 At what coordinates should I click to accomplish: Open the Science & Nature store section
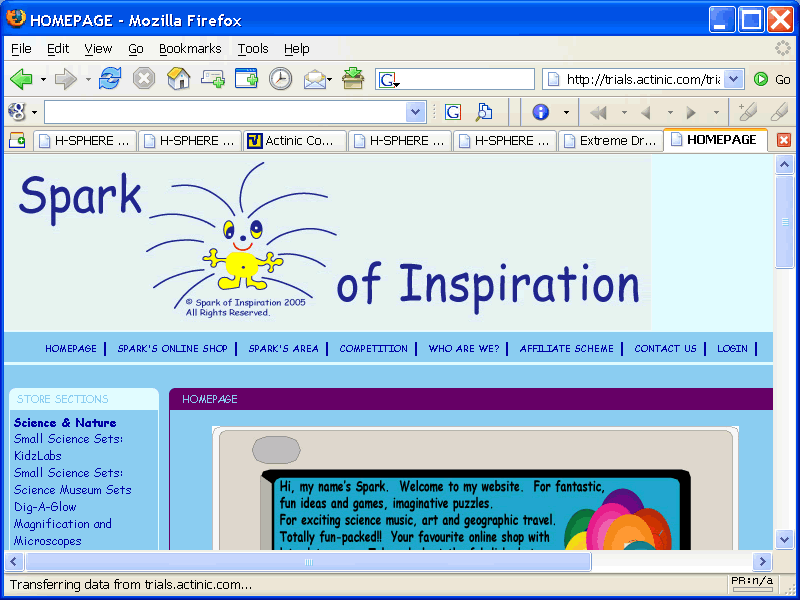65,422
